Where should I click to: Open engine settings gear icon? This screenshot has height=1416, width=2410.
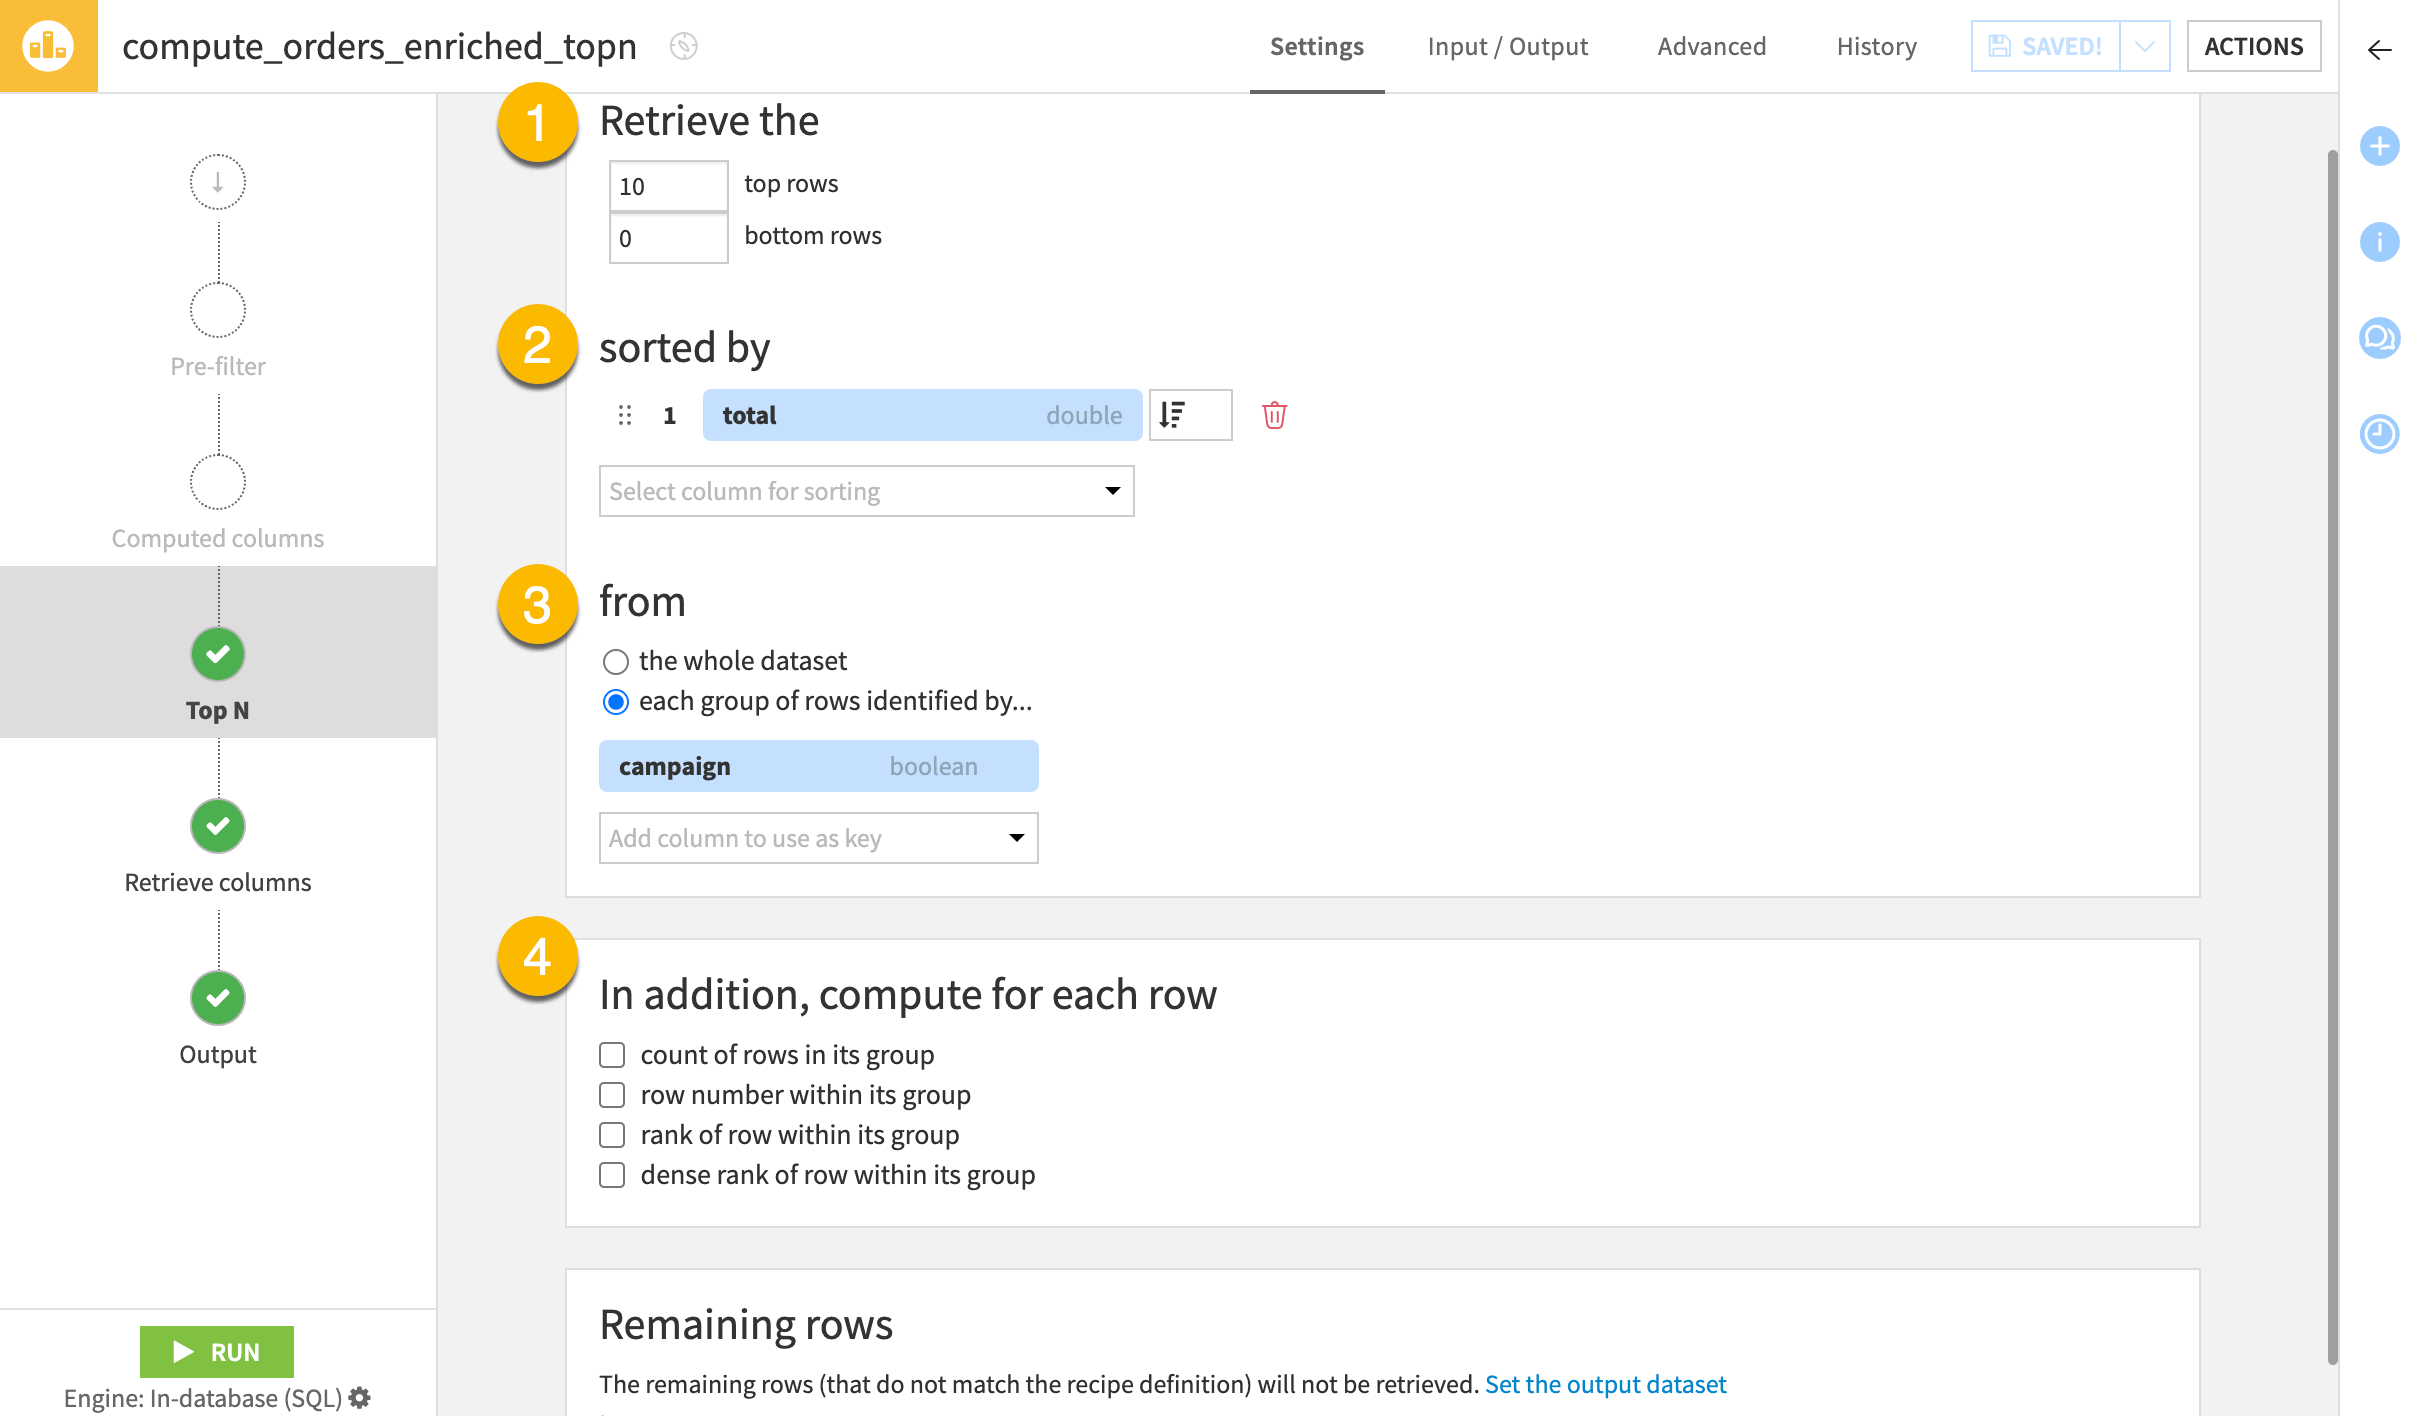[361, 1397]
